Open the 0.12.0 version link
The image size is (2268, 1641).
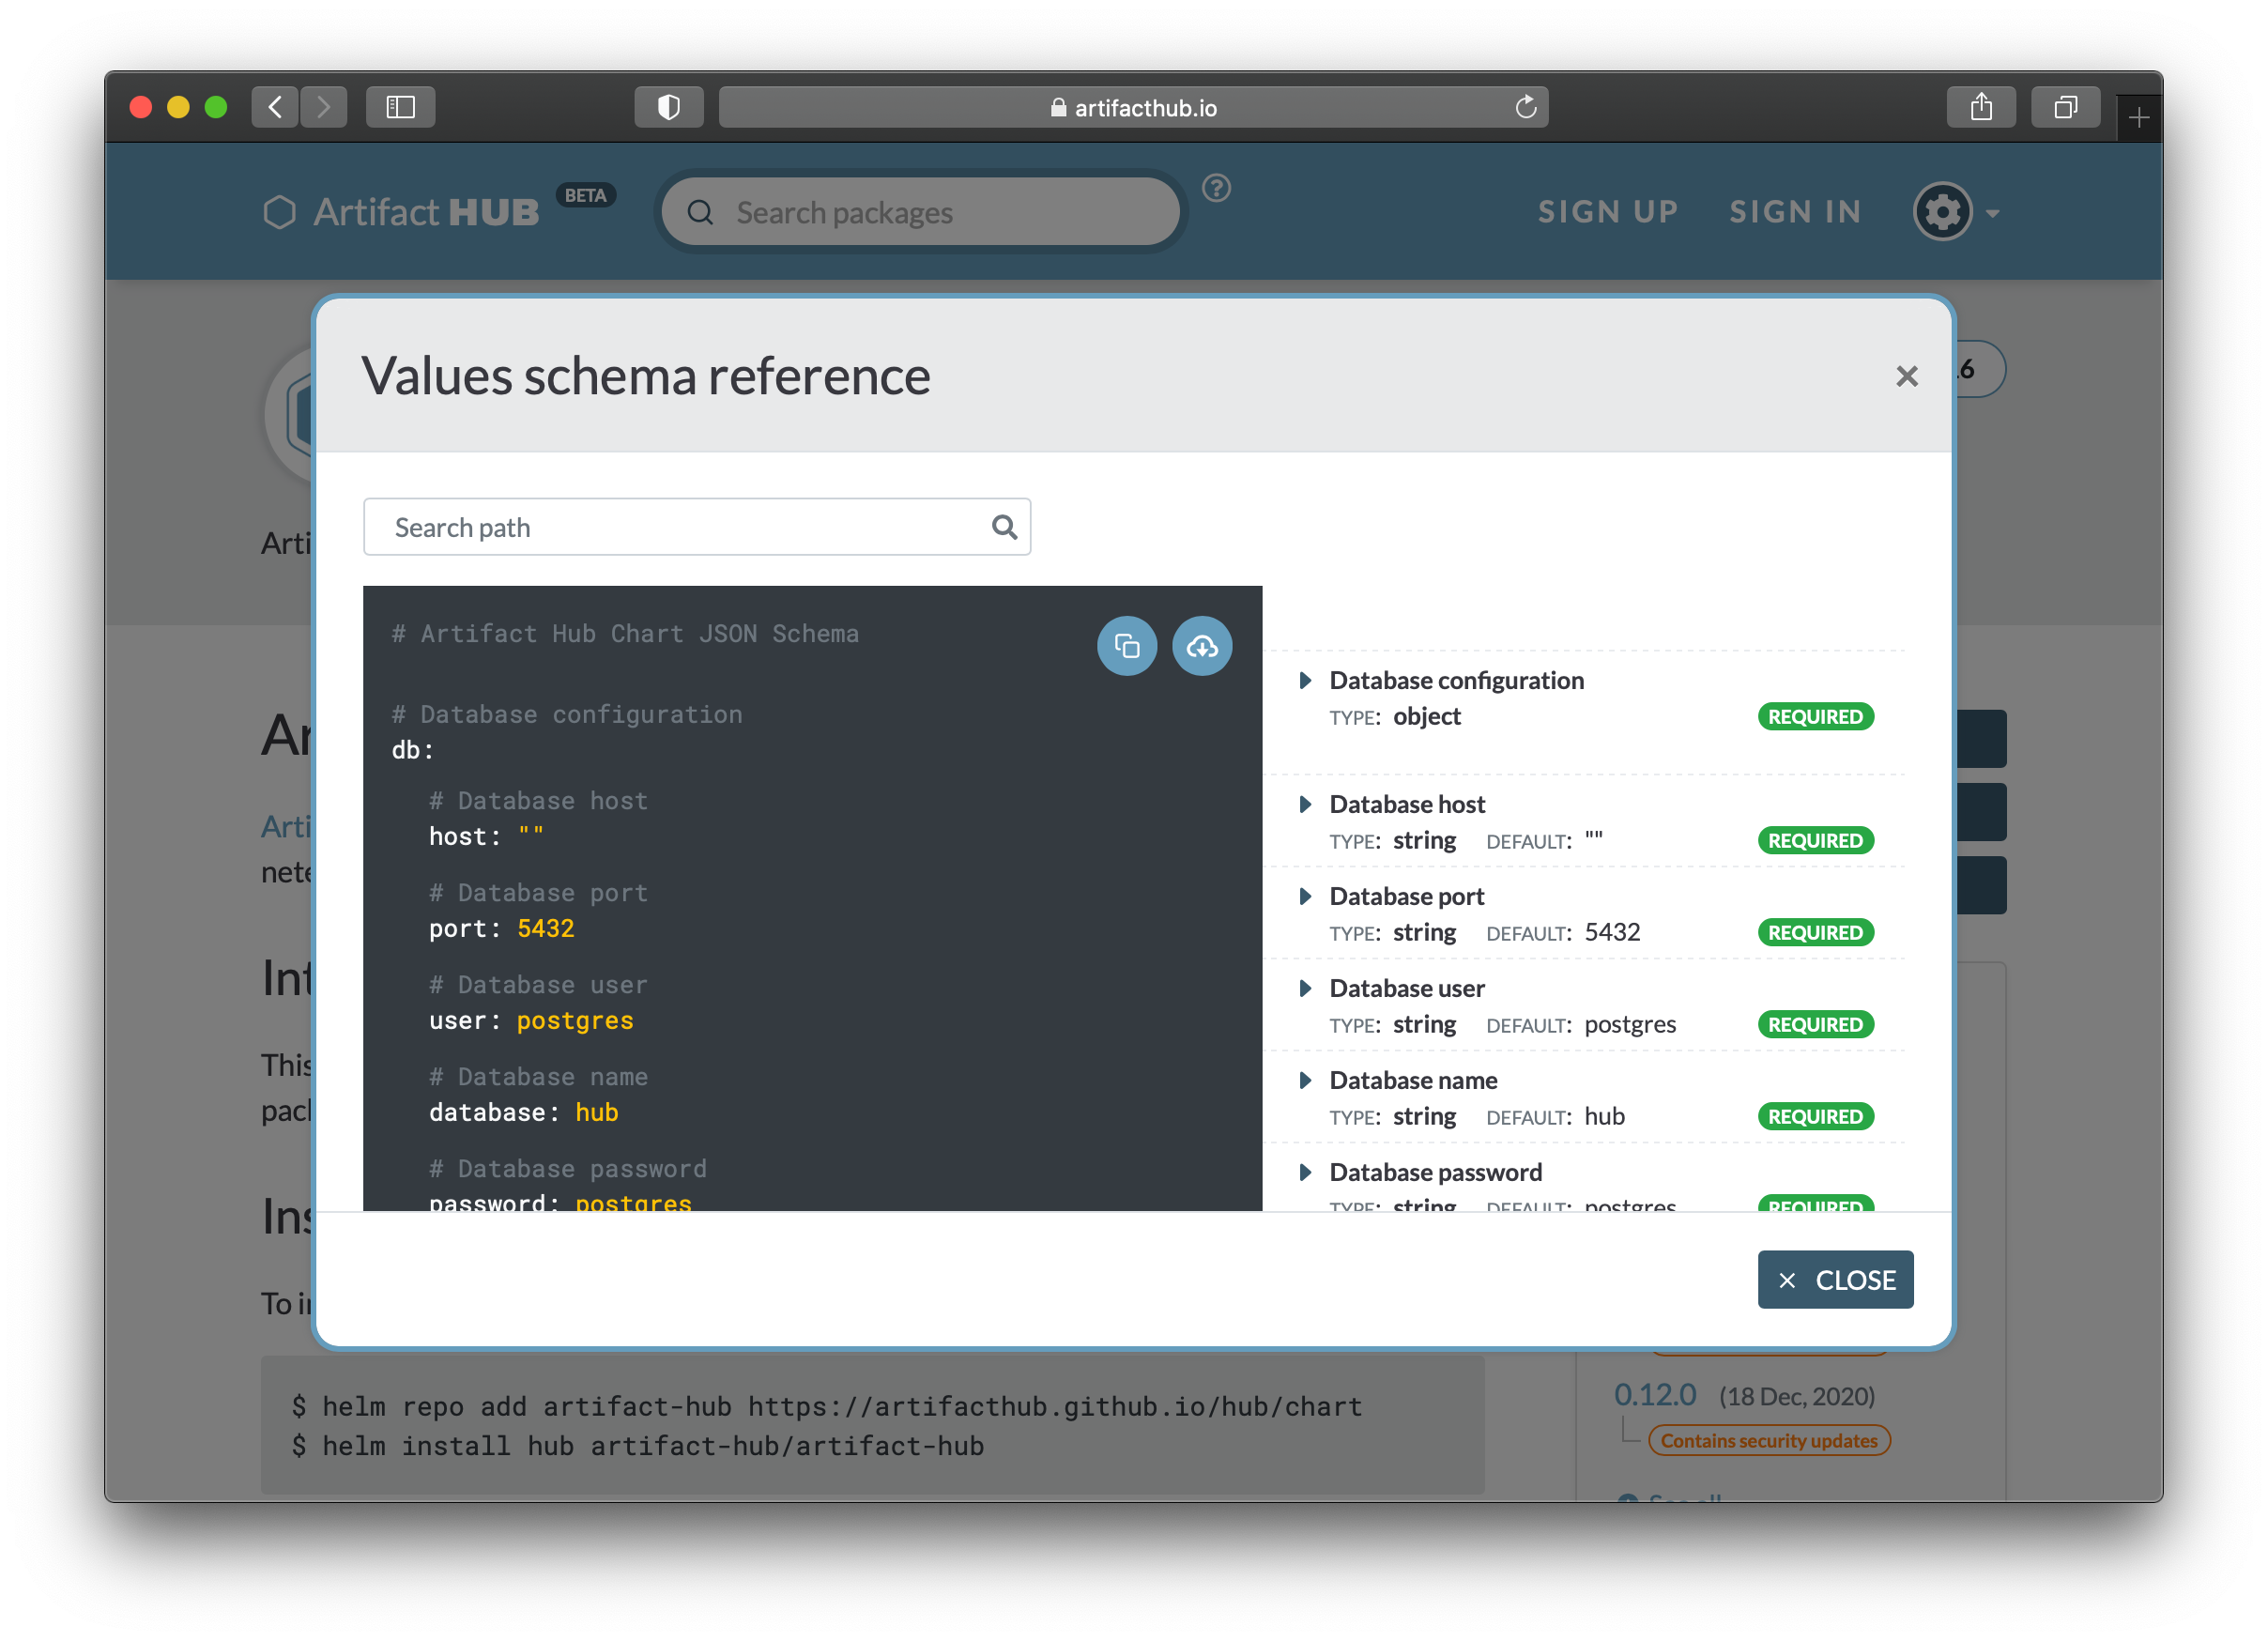1655,1394
